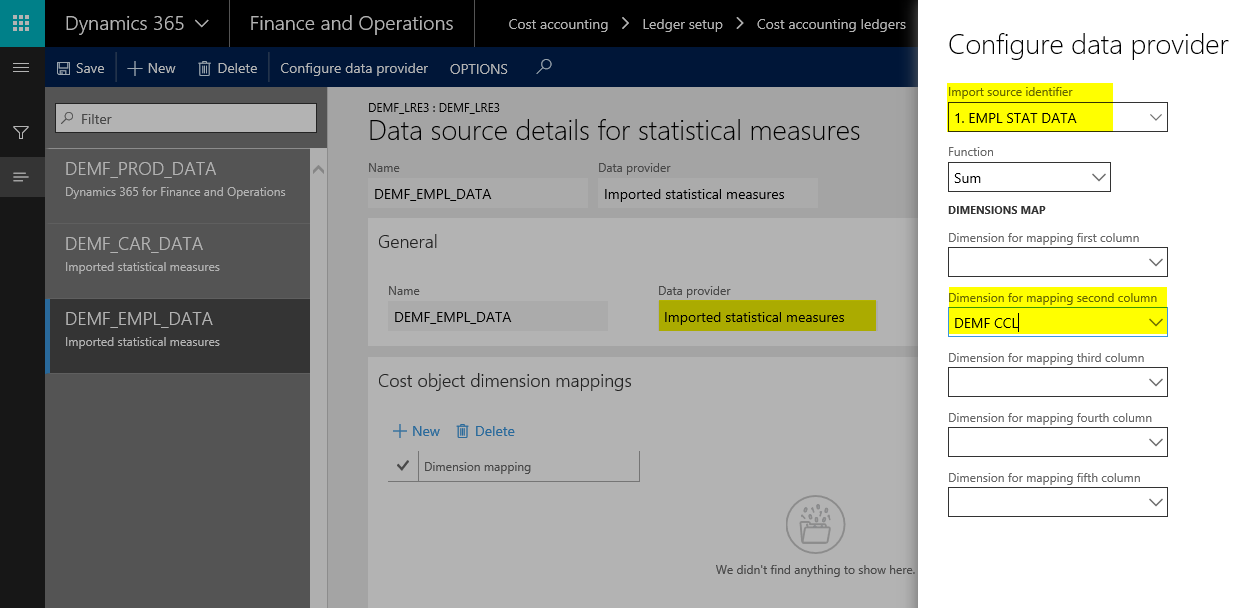Click the search magnifier in action bar

click(543, 67)
